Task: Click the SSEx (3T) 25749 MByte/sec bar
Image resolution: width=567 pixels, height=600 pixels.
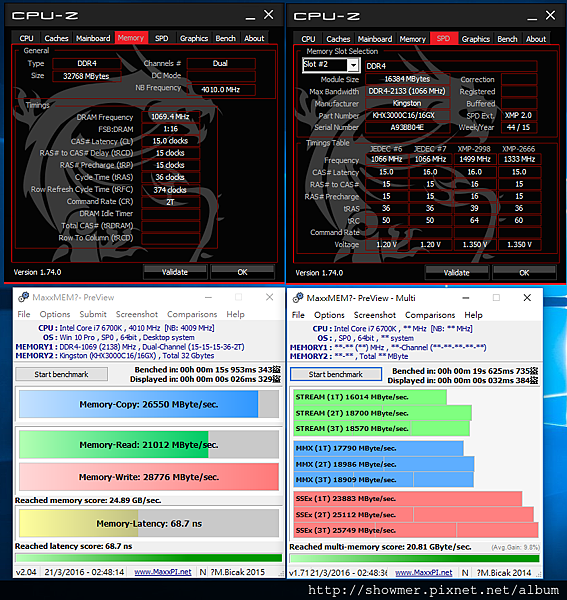Action: (x=416, y=530)
